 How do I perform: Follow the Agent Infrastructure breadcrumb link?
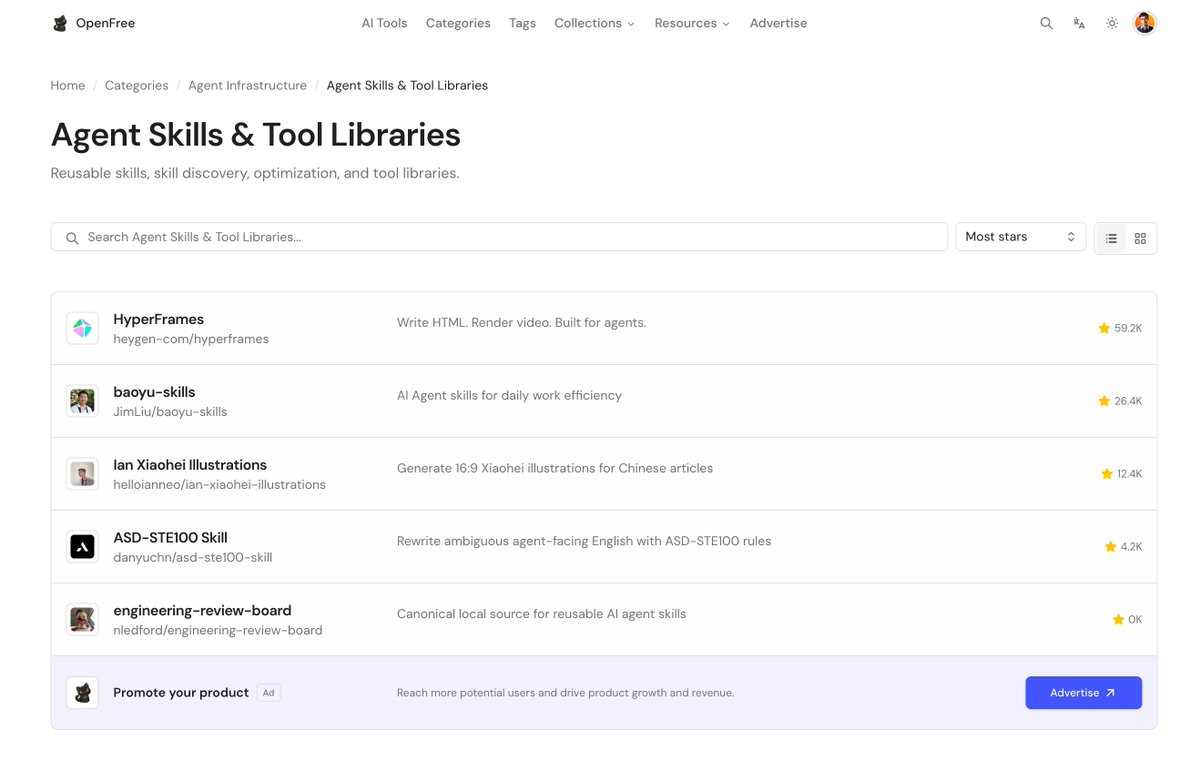pos(247,85)
